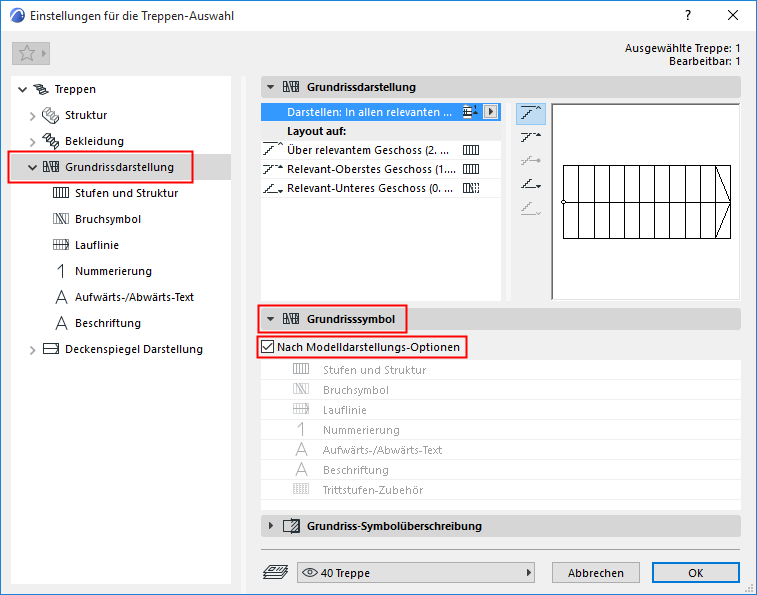
Task: Collapse the Grundrisssymbol panel
Action: pyautogui.click(x=271, y=319)
